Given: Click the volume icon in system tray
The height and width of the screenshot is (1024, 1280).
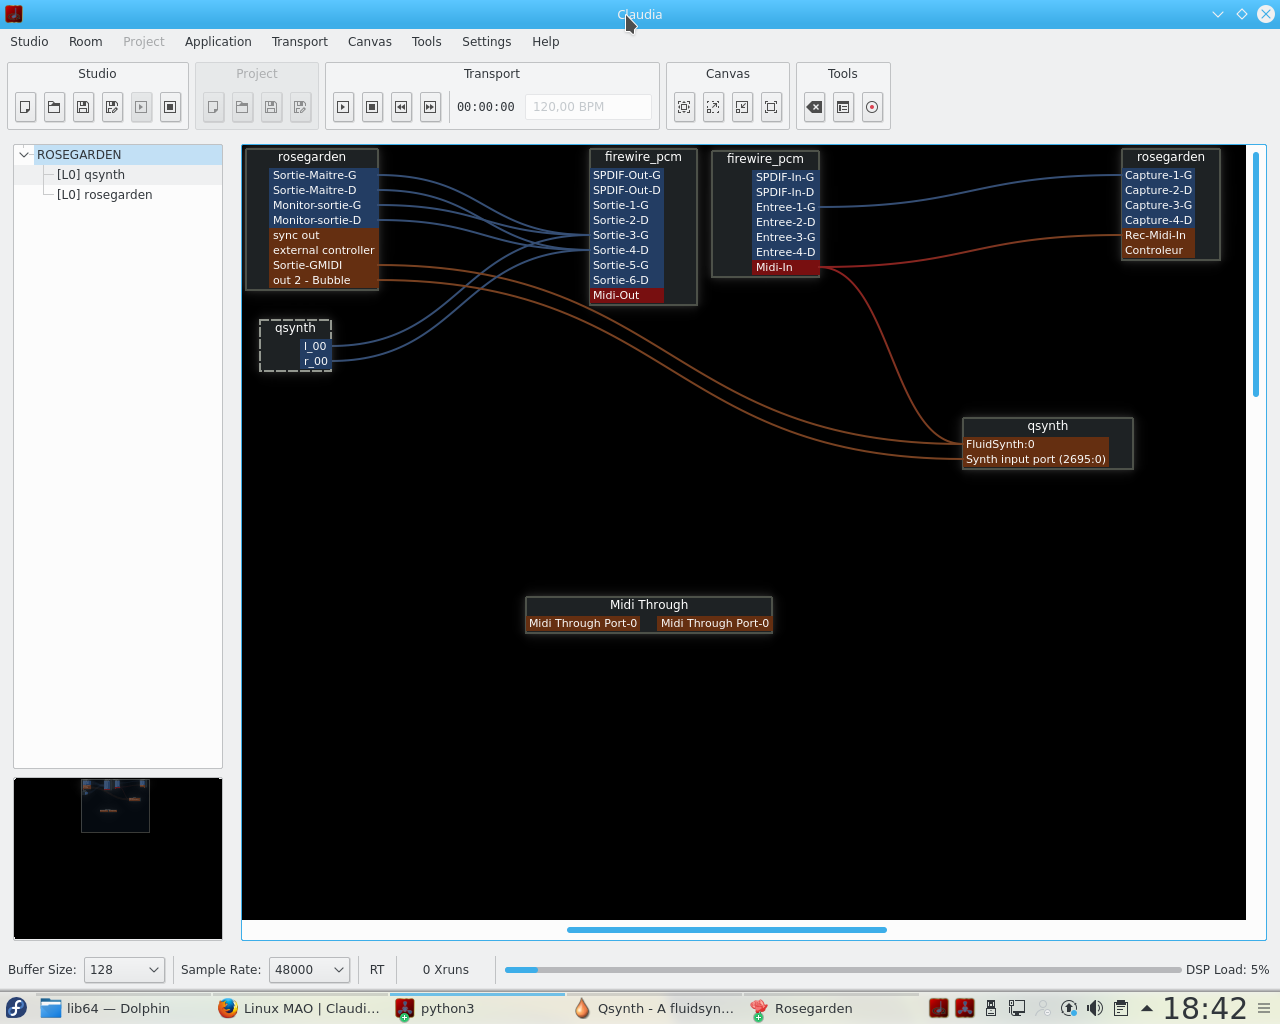Looking at the screenshot, I should coord(1095,1008).
